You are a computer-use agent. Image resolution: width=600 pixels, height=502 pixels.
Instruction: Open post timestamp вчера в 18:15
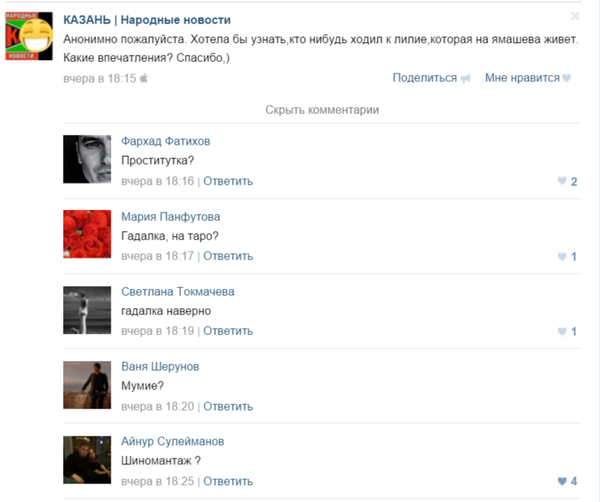[x=99, y=78]
